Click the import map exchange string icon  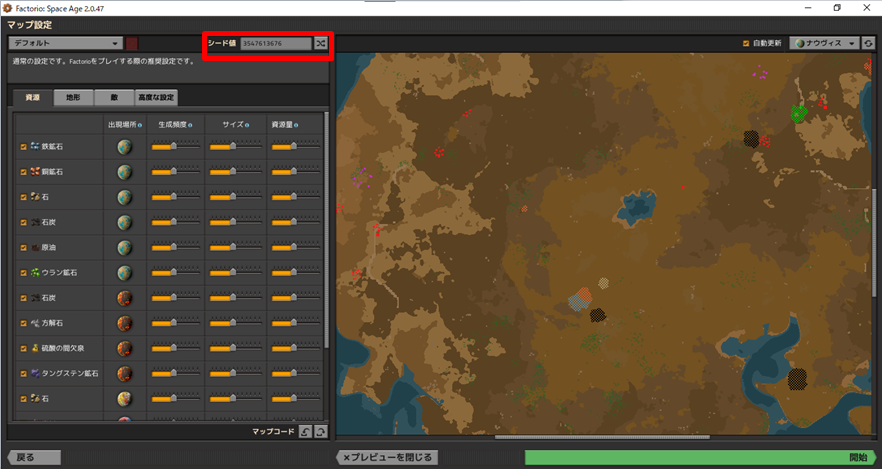305,431
